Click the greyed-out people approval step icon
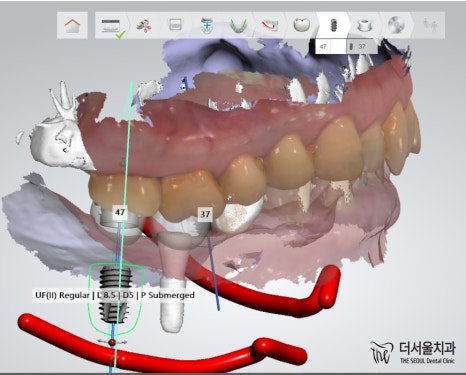Image resolution: width=466 pixels, height=375 pixels. click(x=430, y=25)
